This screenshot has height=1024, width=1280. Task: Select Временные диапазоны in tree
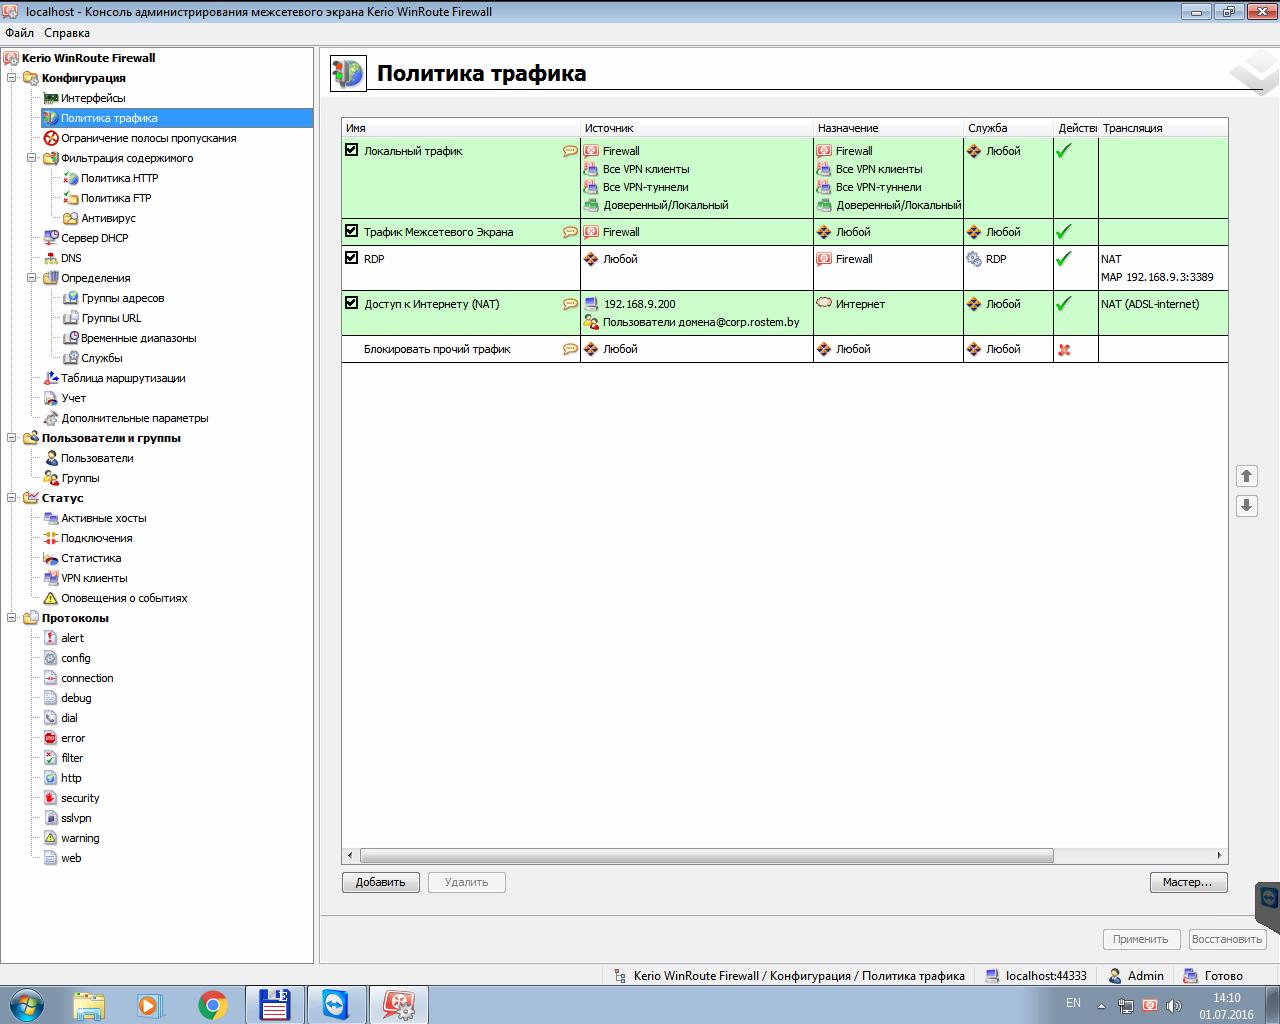(138, 338)
